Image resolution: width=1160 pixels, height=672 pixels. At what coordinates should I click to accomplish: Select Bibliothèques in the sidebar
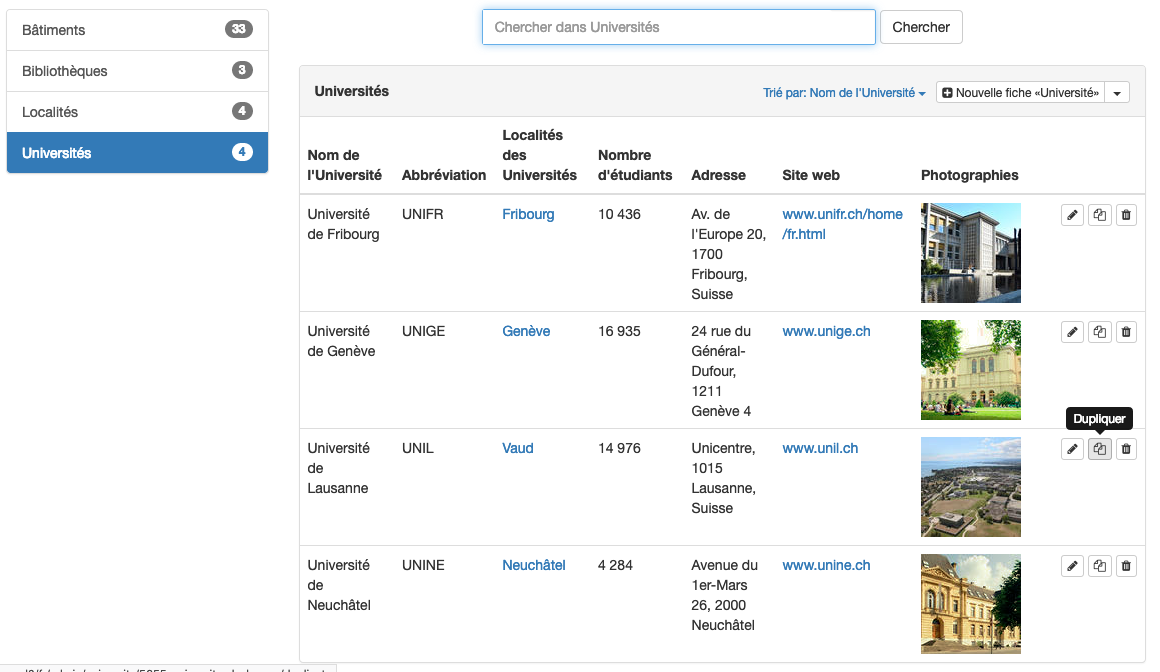[x=137, y=71]
